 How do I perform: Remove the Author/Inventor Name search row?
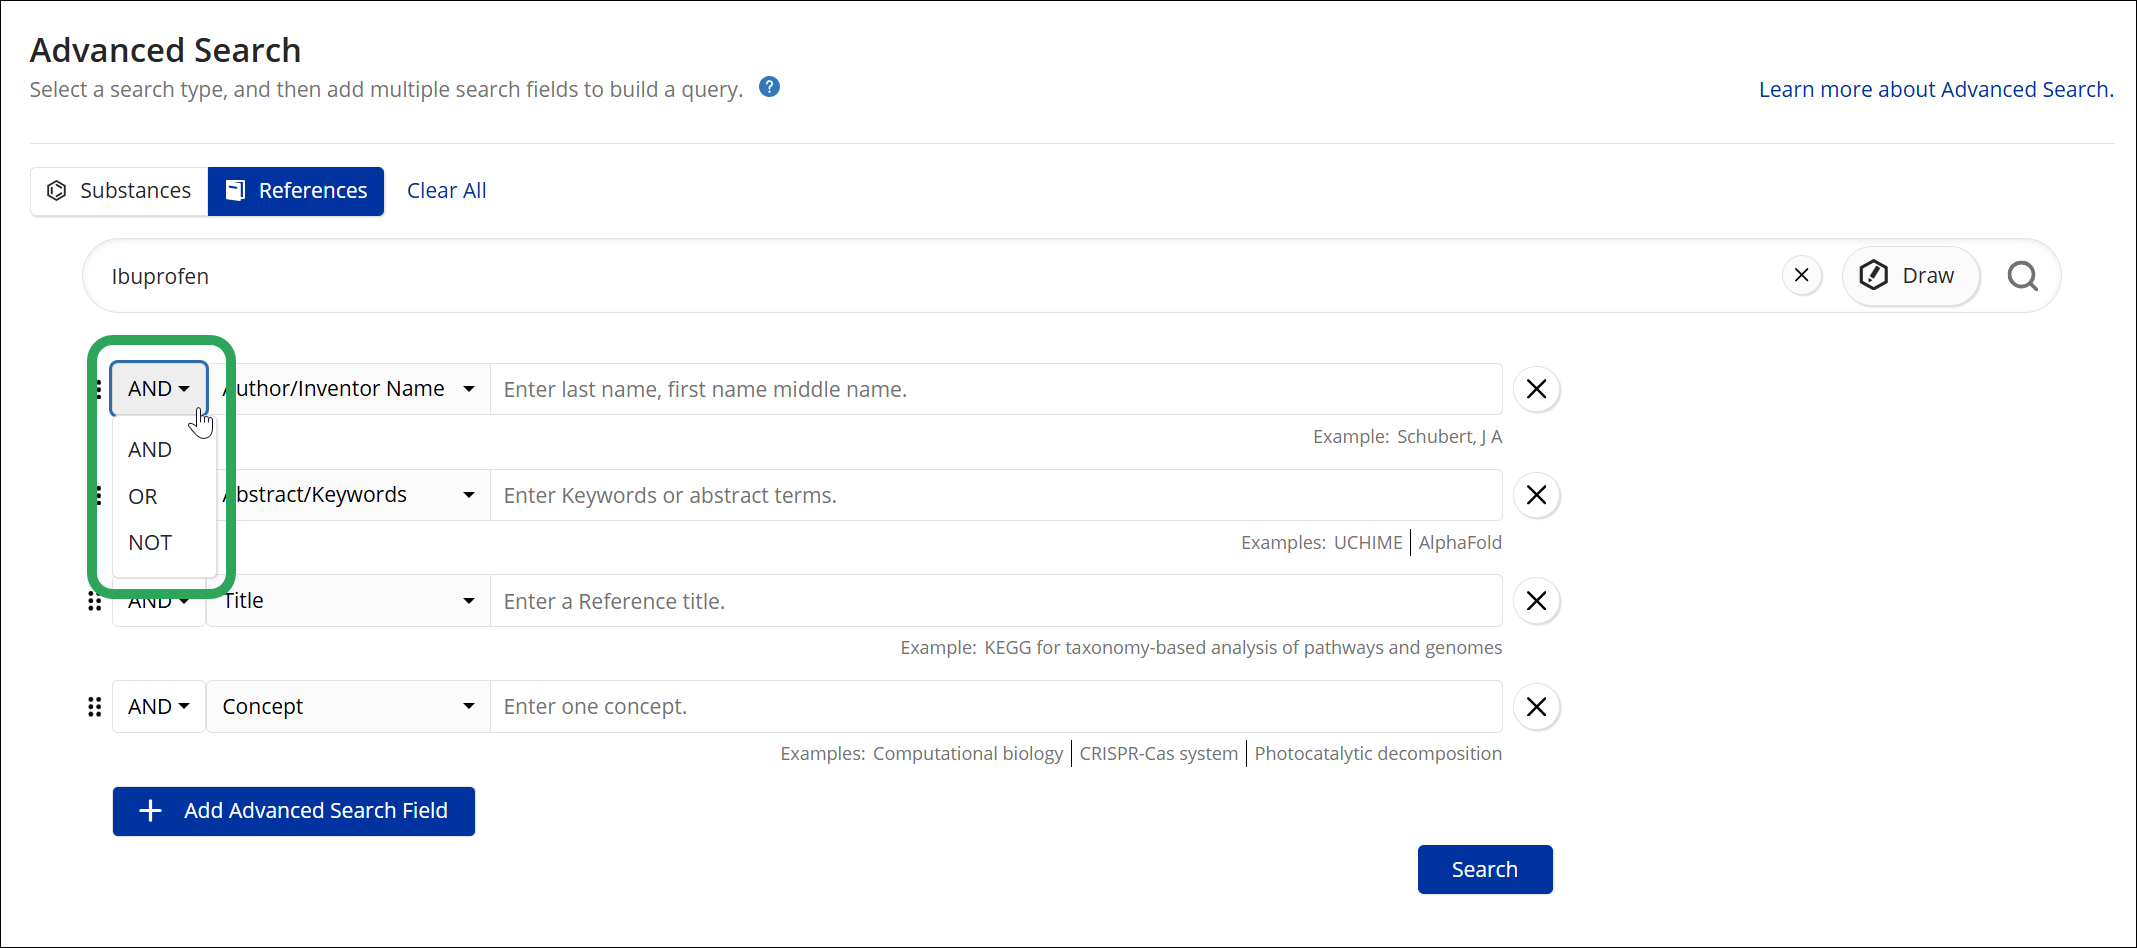(1536, 389)
